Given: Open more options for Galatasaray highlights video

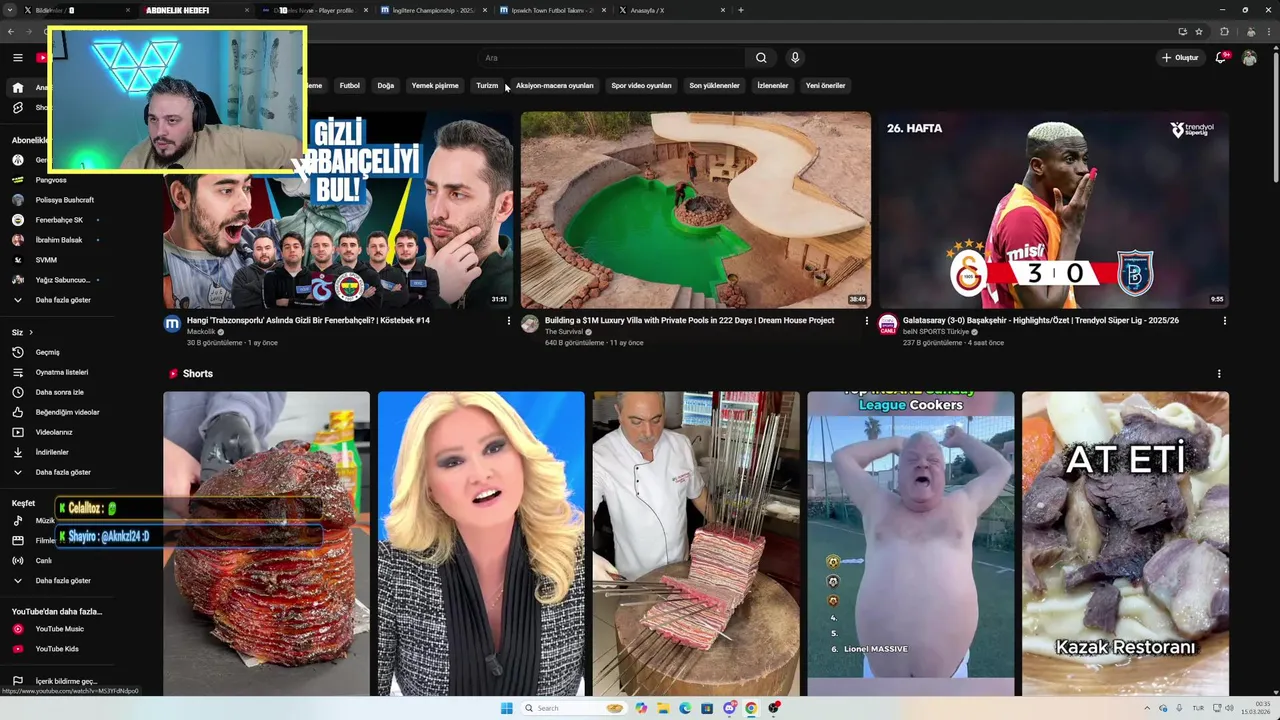Looking at the screenshot, I should 1224,321.
